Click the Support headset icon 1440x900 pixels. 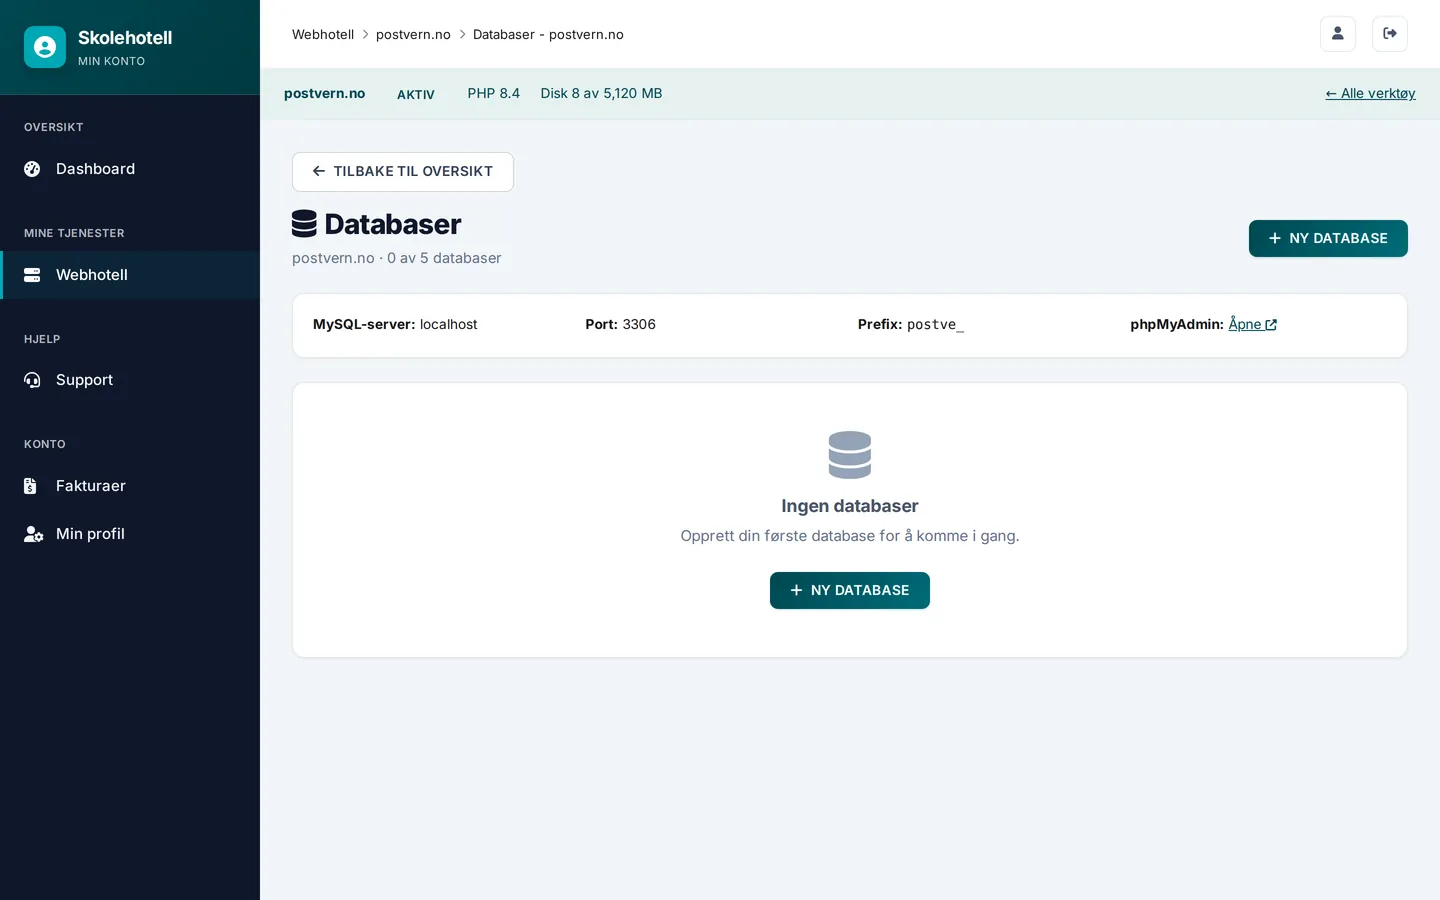(x=32, y=380)
